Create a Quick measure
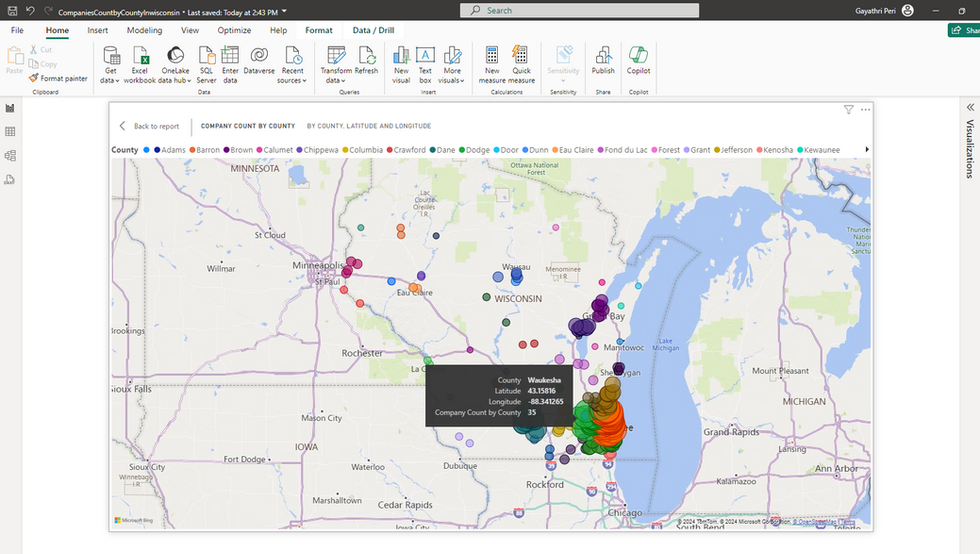The height and width of the screenshot is (554, 980). [x=521, y=64]
